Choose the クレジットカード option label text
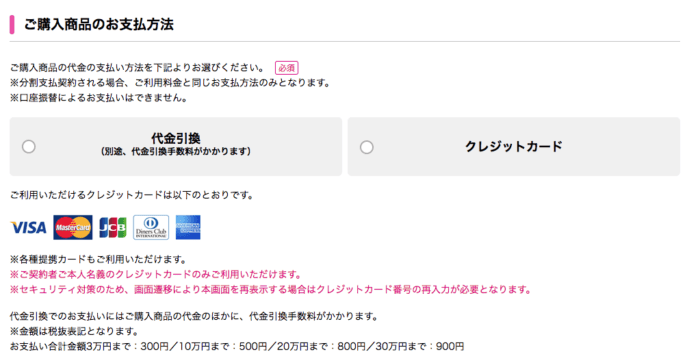 pos(514,146)
